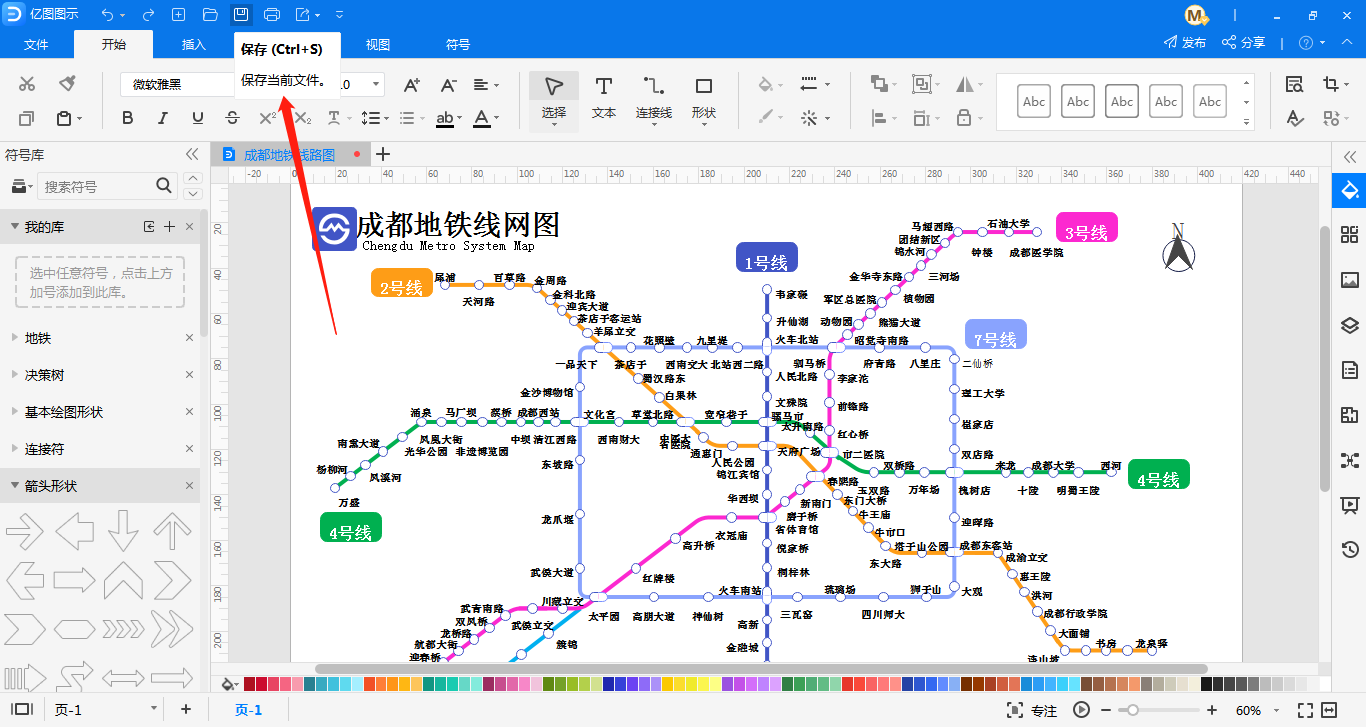Image resolution: width=1366 pixels, height=727 pixels.
Task: Add a new document tab with plus
Action: [x=382, y=154]
